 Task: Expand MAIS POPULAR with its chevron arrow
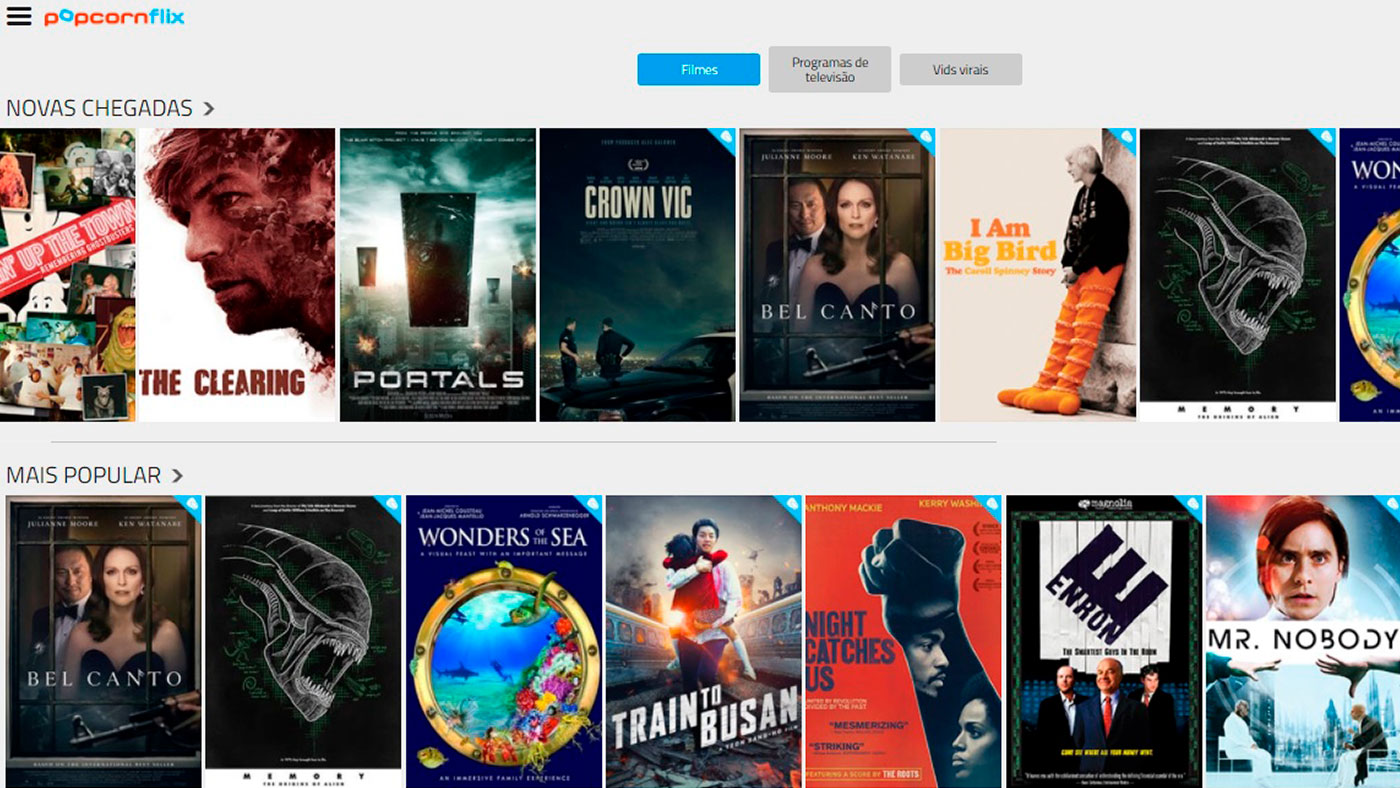(177, 475)
